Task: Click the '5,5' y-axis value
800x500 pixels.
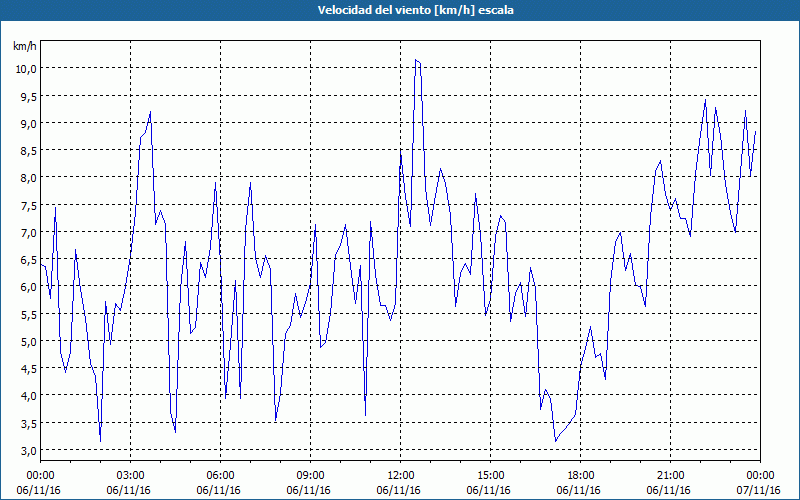Action: pos(28,314)
